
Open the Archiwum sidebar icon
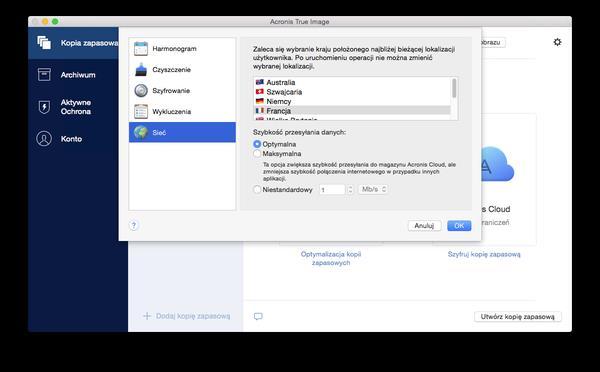coord(44,75)
